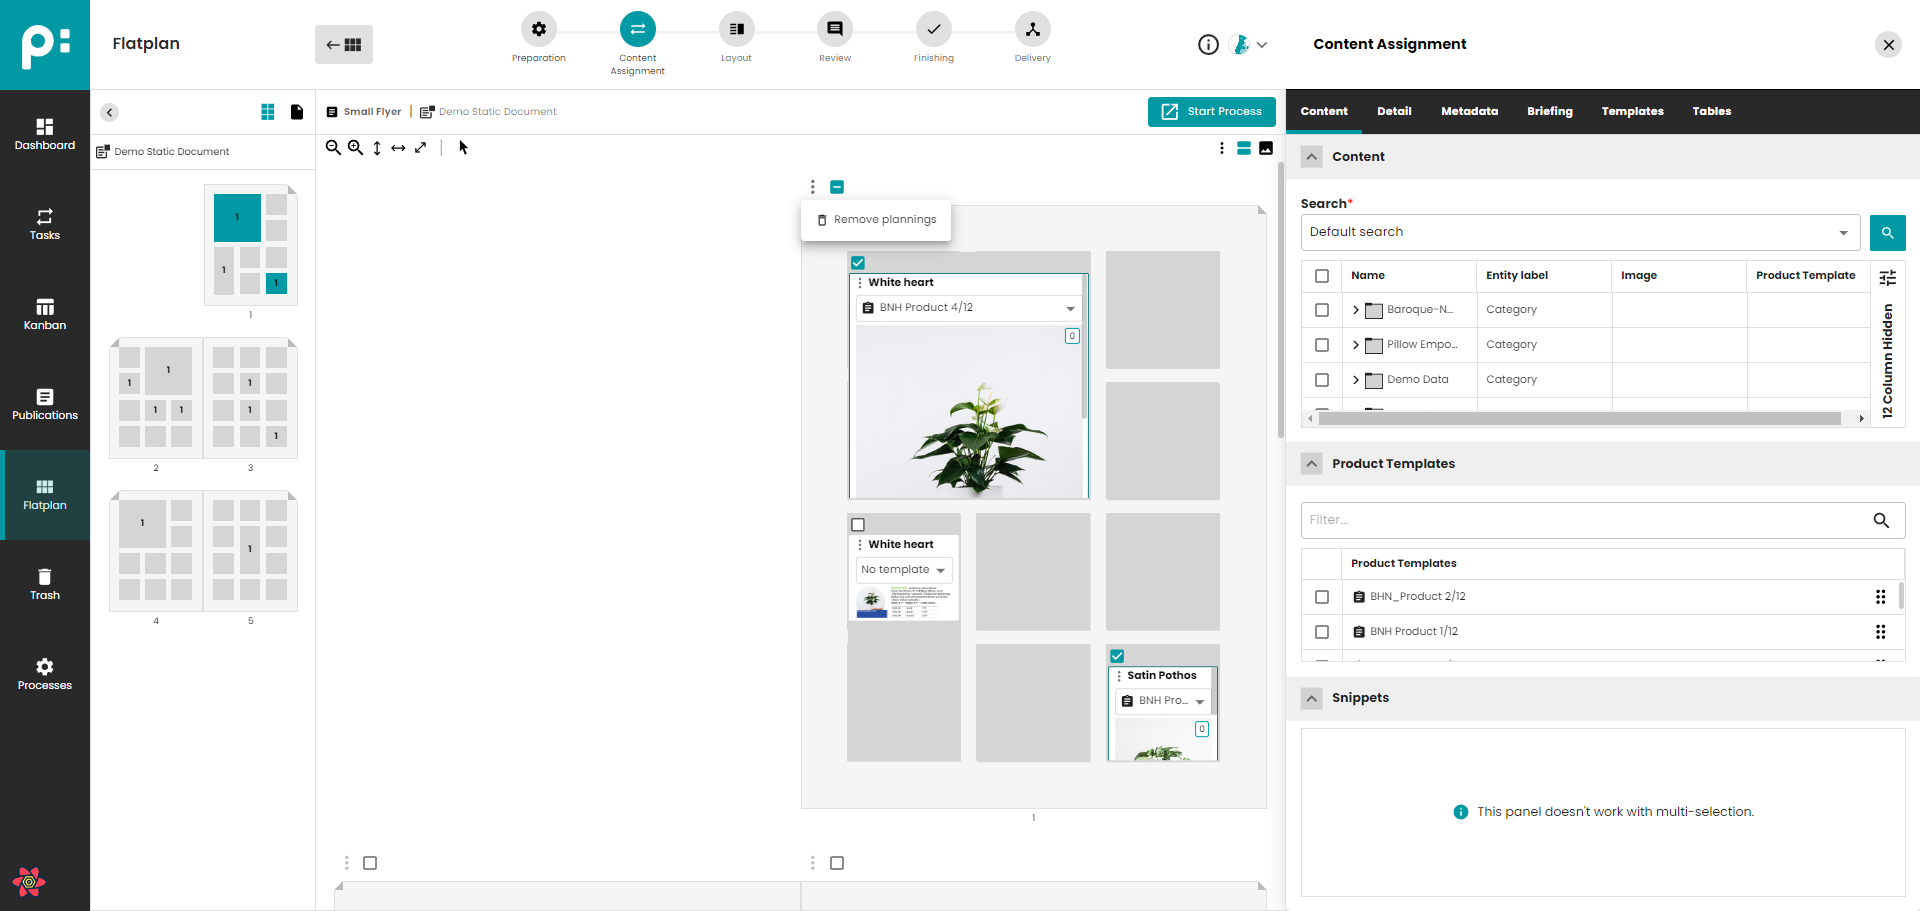The width and height of the screenshot is (1920, 911).
Task: Uncheck the Satin Pothos placement checkbox
Action: (1117, 656)
